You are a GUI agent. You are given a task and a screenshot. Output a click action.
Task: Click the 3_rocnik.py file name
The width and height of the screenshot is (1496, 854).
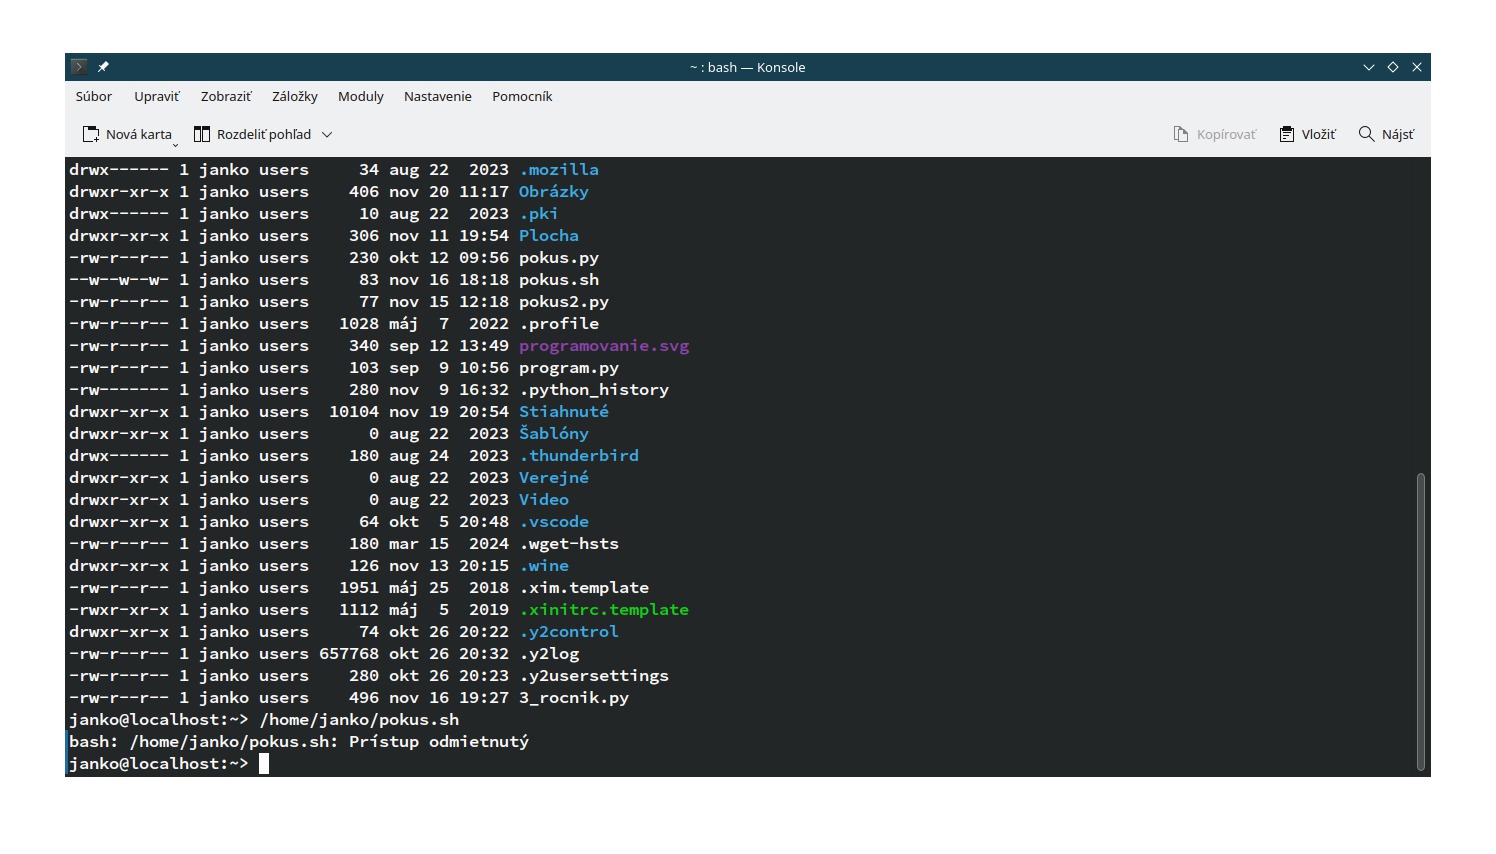(574, 698)
